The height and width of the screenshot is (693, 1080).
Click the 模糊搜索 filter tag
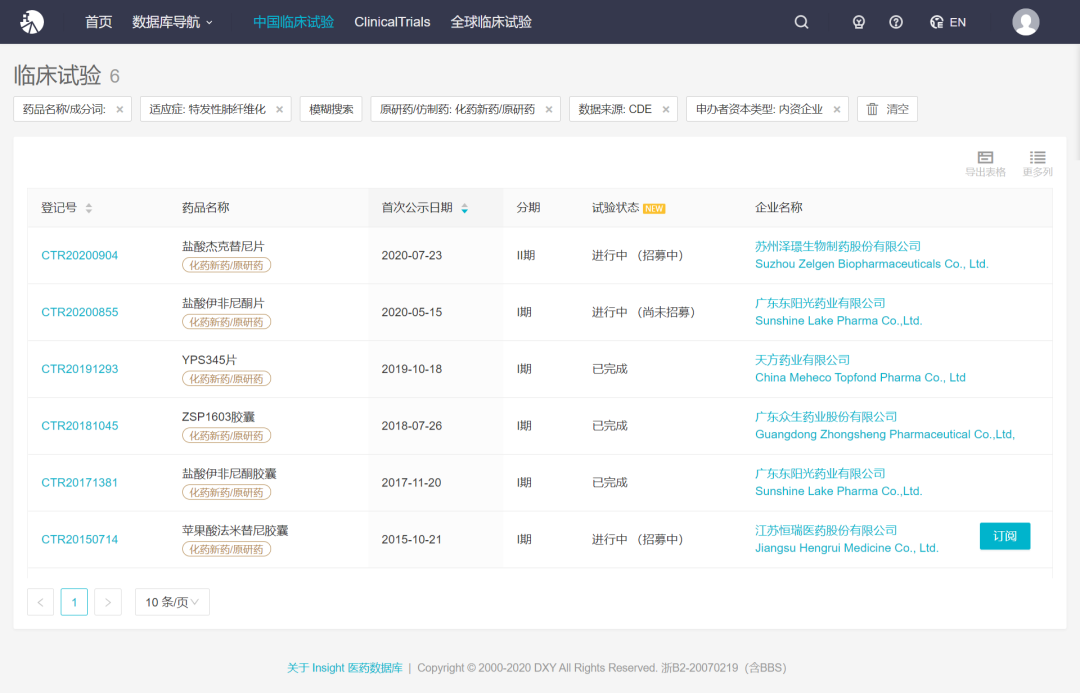pos(331,110)
